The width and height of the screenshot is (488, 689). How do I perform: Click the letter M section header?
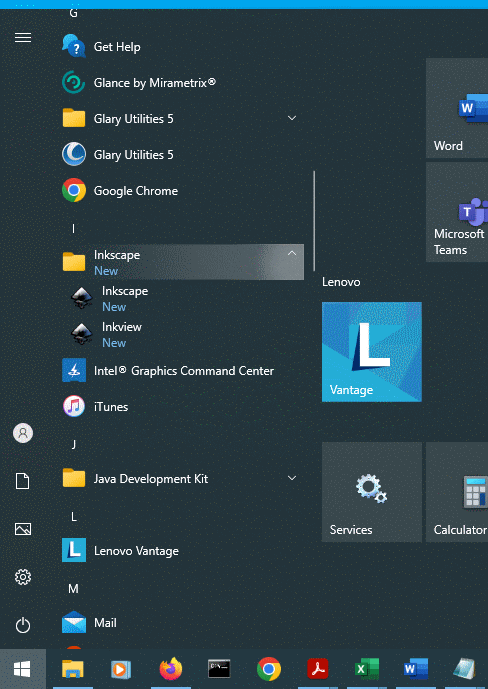point(73,588)
